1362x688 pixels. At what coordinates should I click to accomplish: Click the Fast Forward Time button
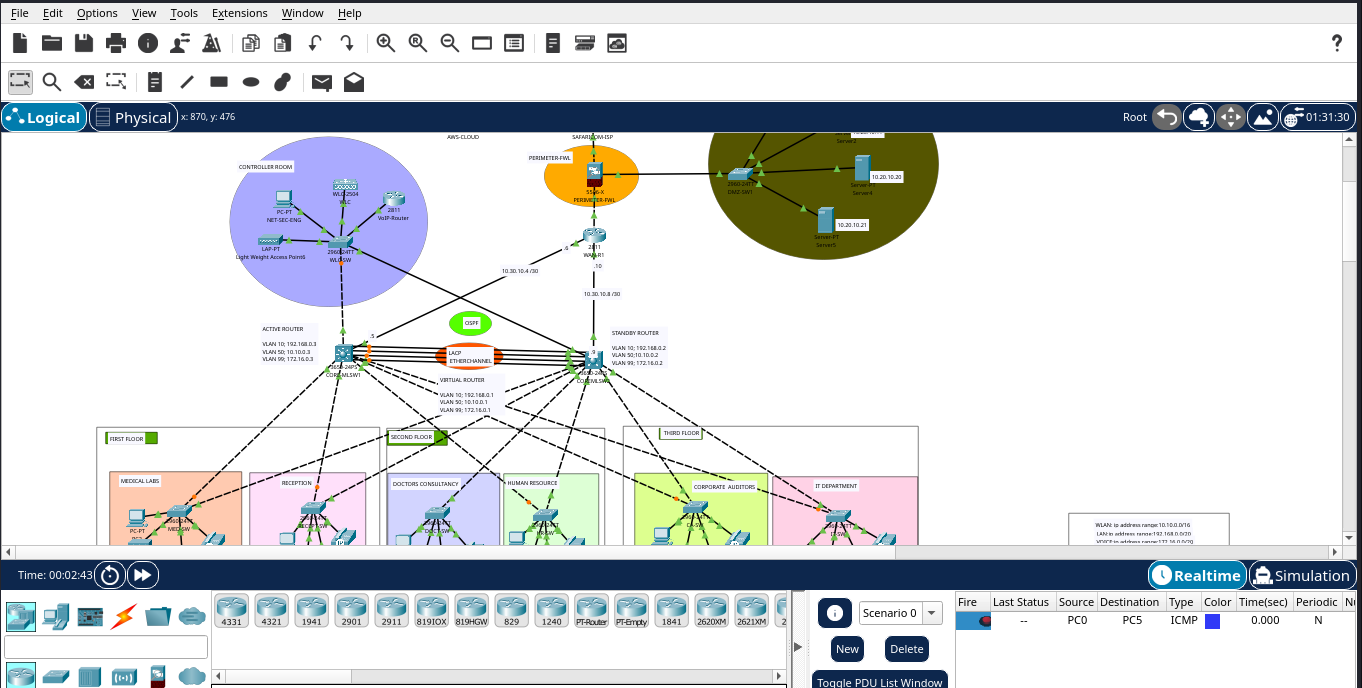(143, 575)
